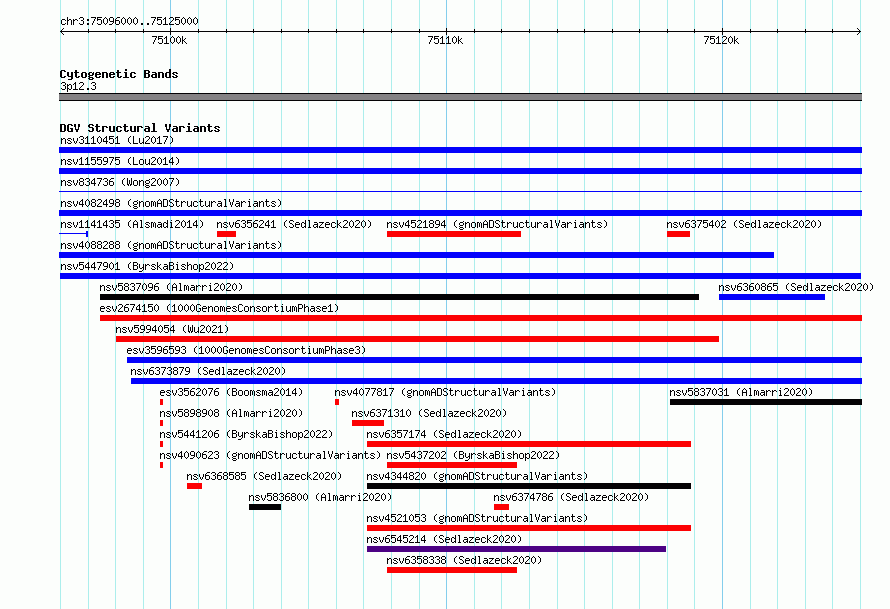Open esv3596593 1000GenomesConsortiumPhase3 label
890x609 pixels.
click(x=246, y=350)
